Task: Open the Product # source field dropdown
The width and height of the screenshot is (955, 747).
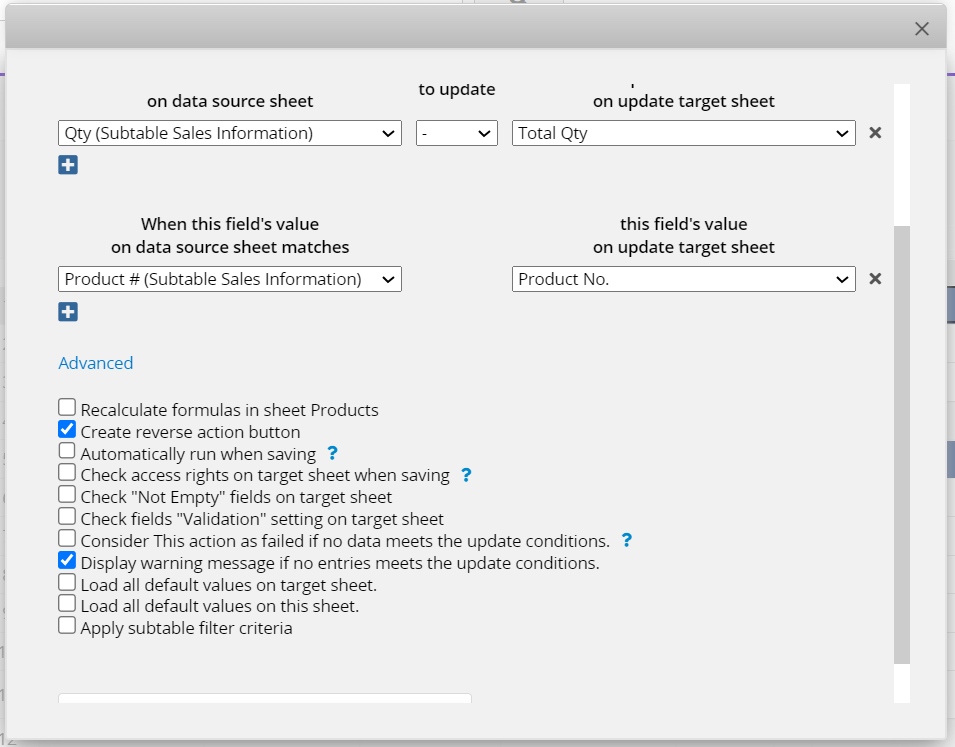Action: [230, 279]
